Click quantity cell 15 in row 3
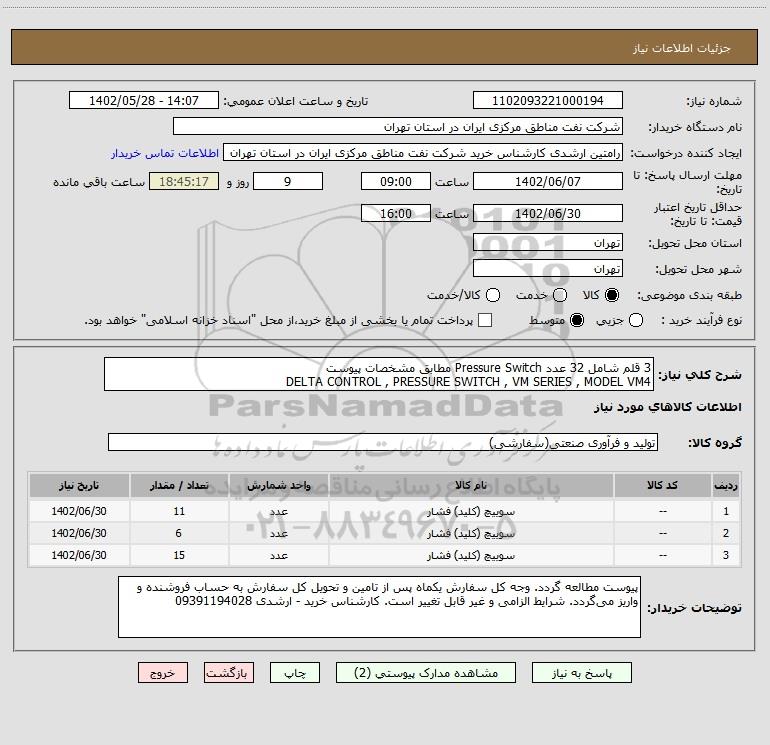Viewport: 770px width, 745px height. [179, 555]
